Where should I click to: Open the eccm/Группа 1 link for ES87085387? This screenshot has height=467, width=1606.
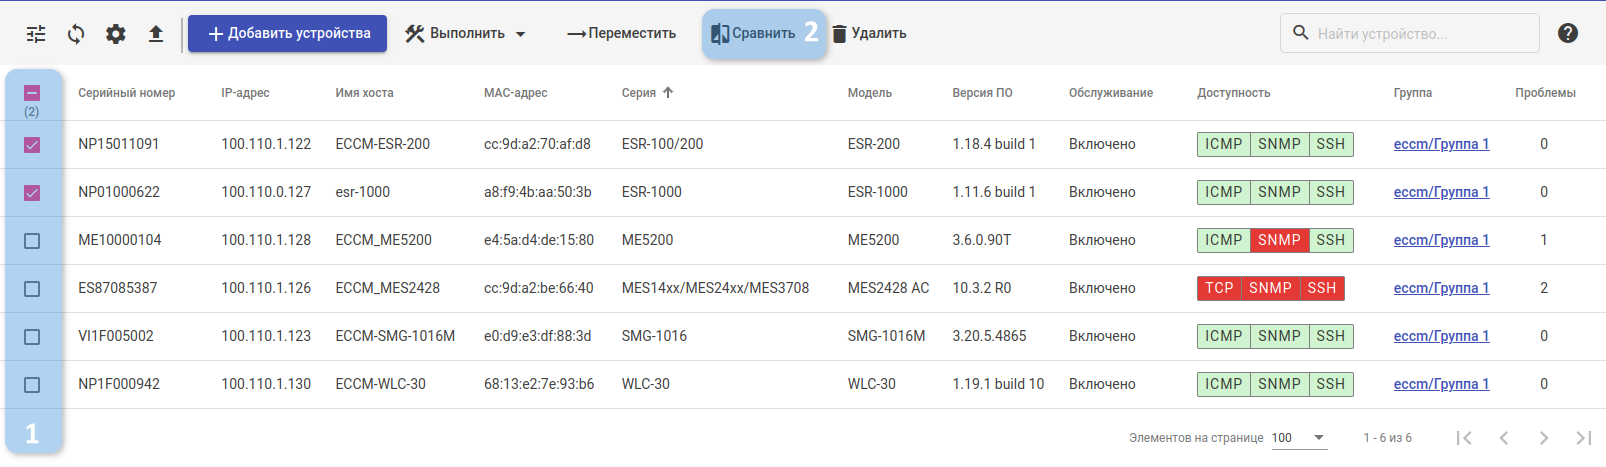click(x=1441, y=288)
